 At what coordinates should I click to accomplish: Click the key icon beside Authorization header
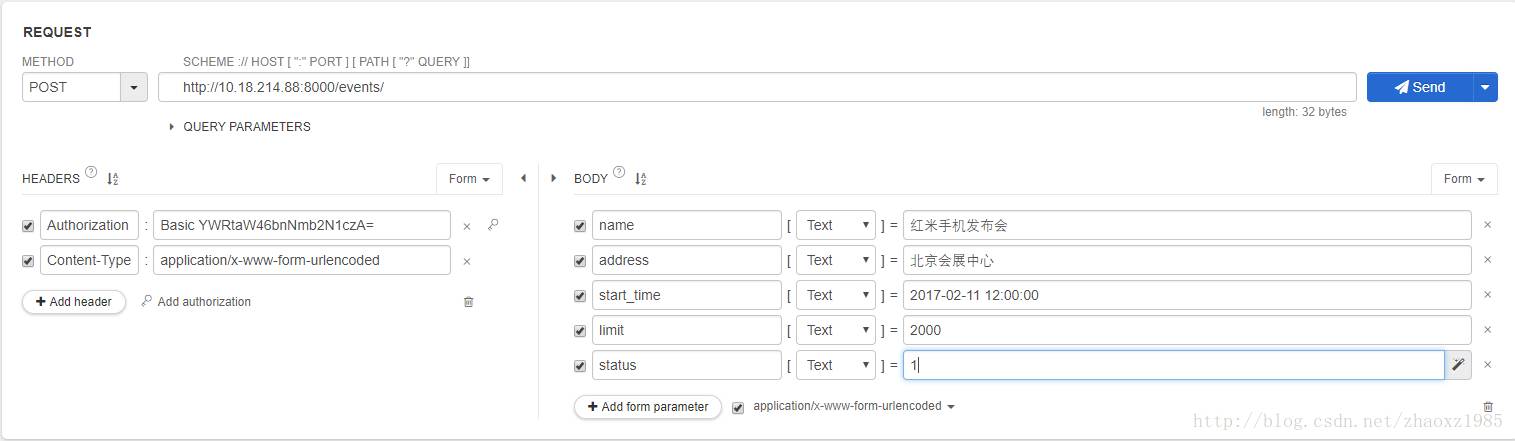[493, 225]
